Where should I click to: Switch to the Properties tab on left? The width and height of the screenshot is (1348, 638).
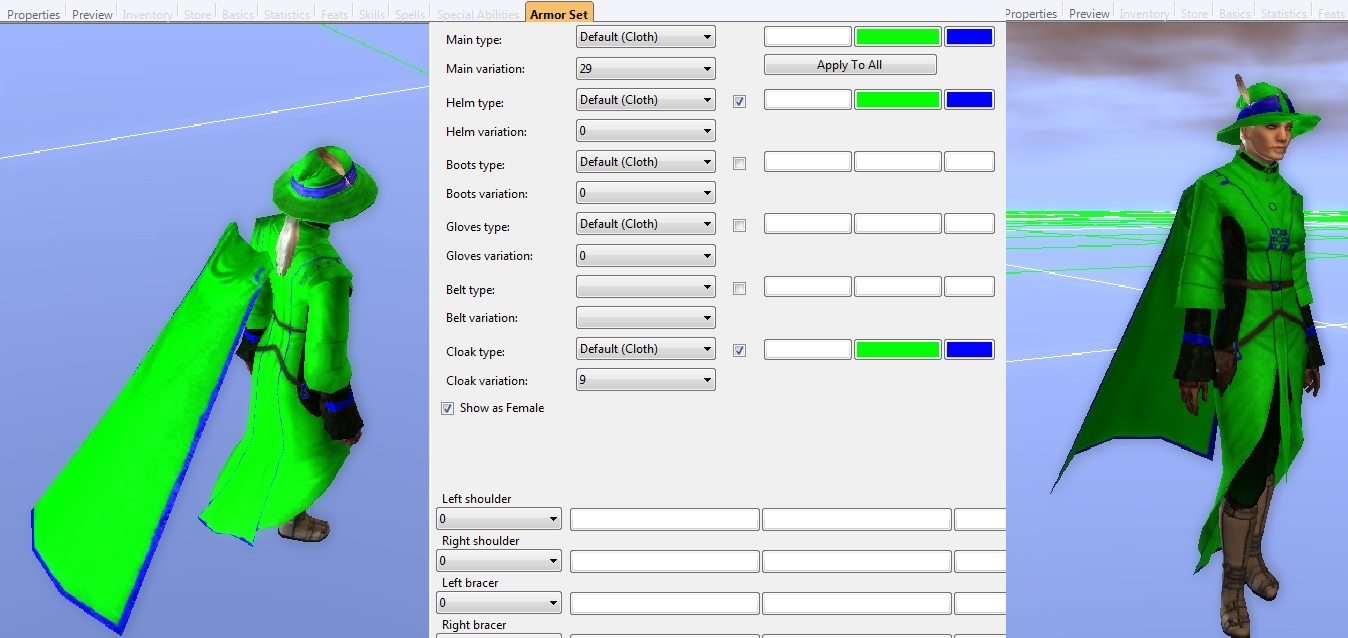coord(34,14)
